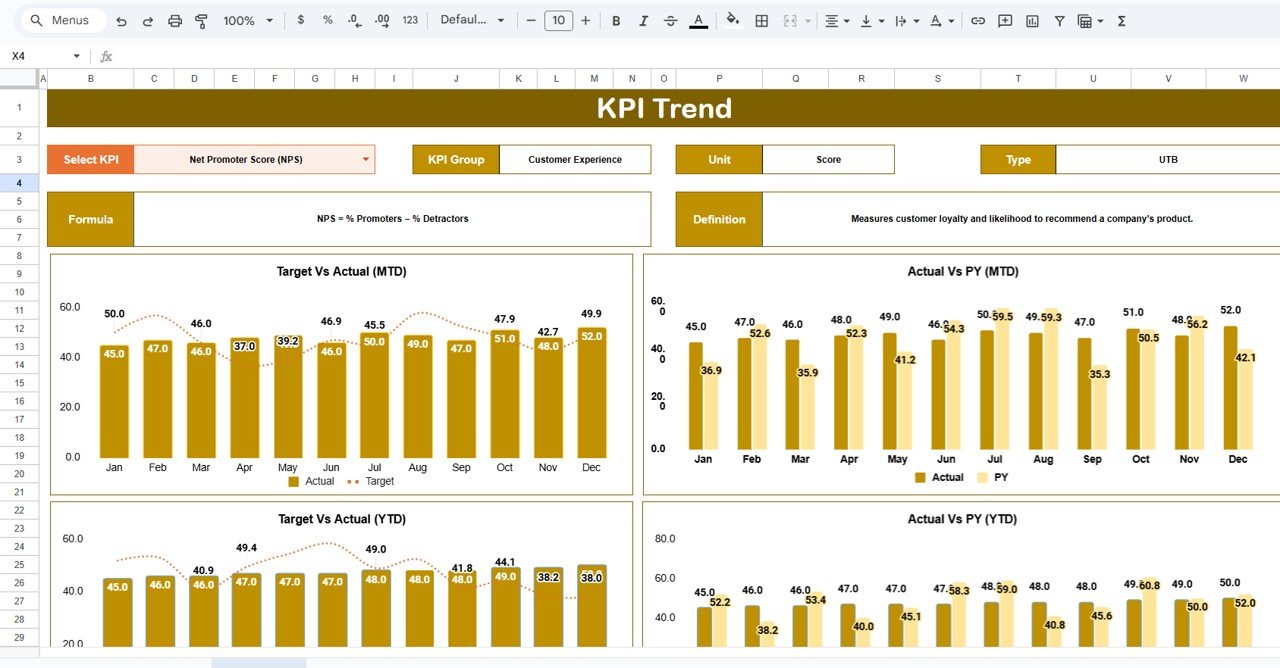Open the Default font dropdown
Image resolution: width=1280 pixels, height=668 pixels.
(x=472, y=21)
